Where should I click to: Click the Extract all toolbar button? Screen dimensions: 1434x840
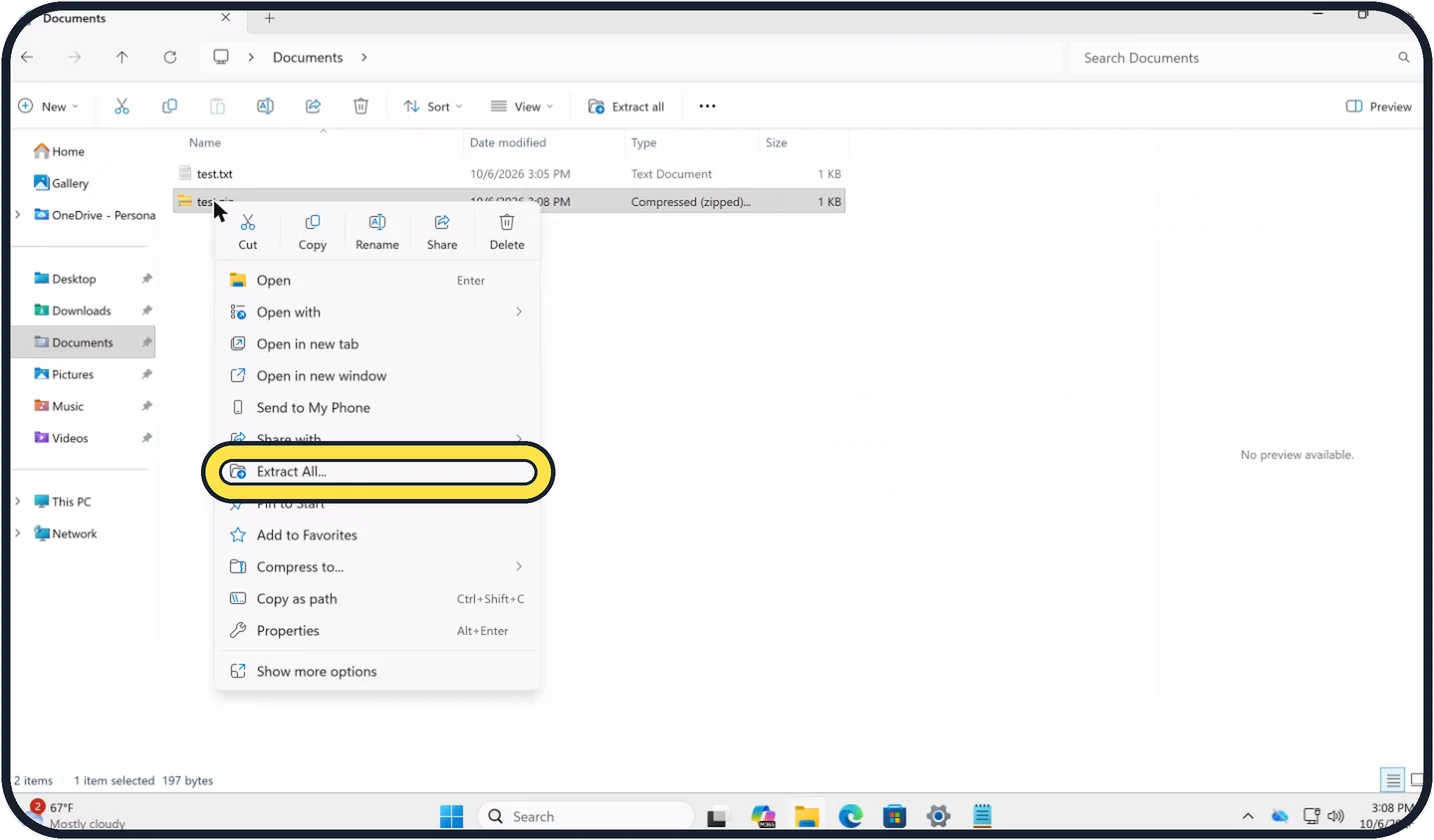(626, 106)
